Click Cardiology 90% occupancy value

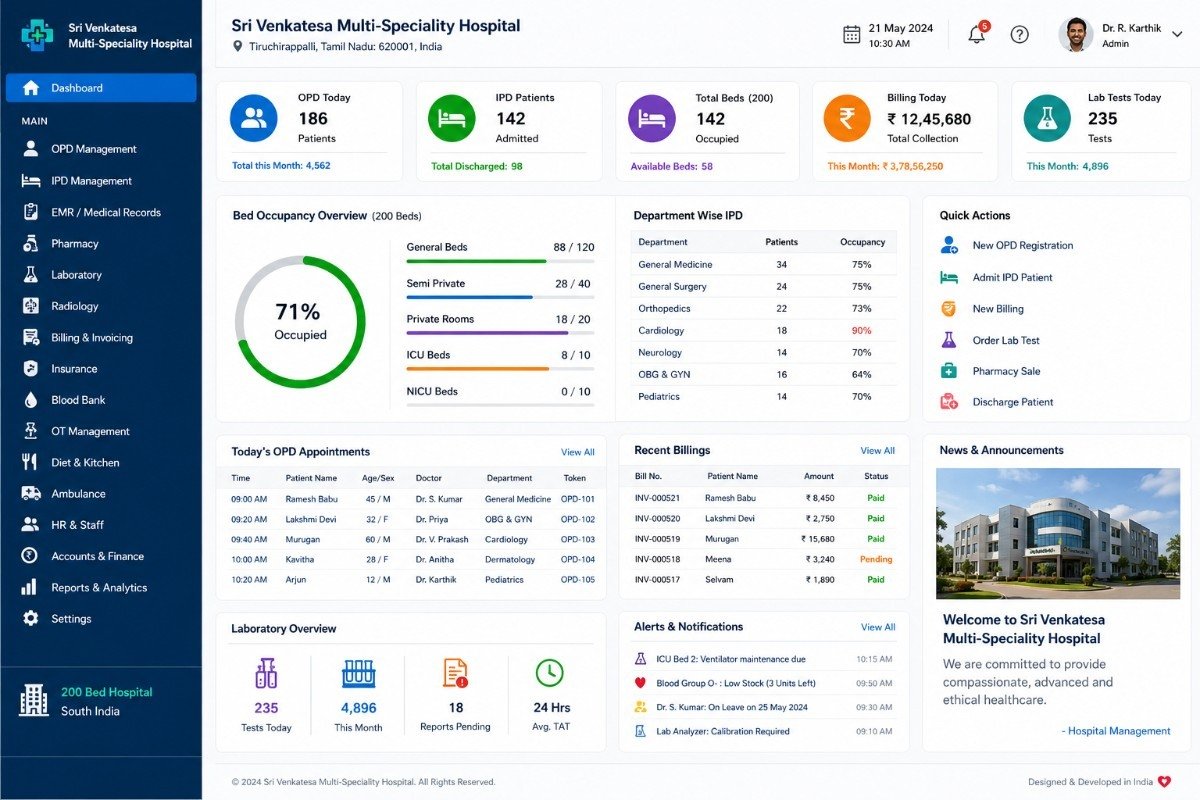(x=862, y=331)
